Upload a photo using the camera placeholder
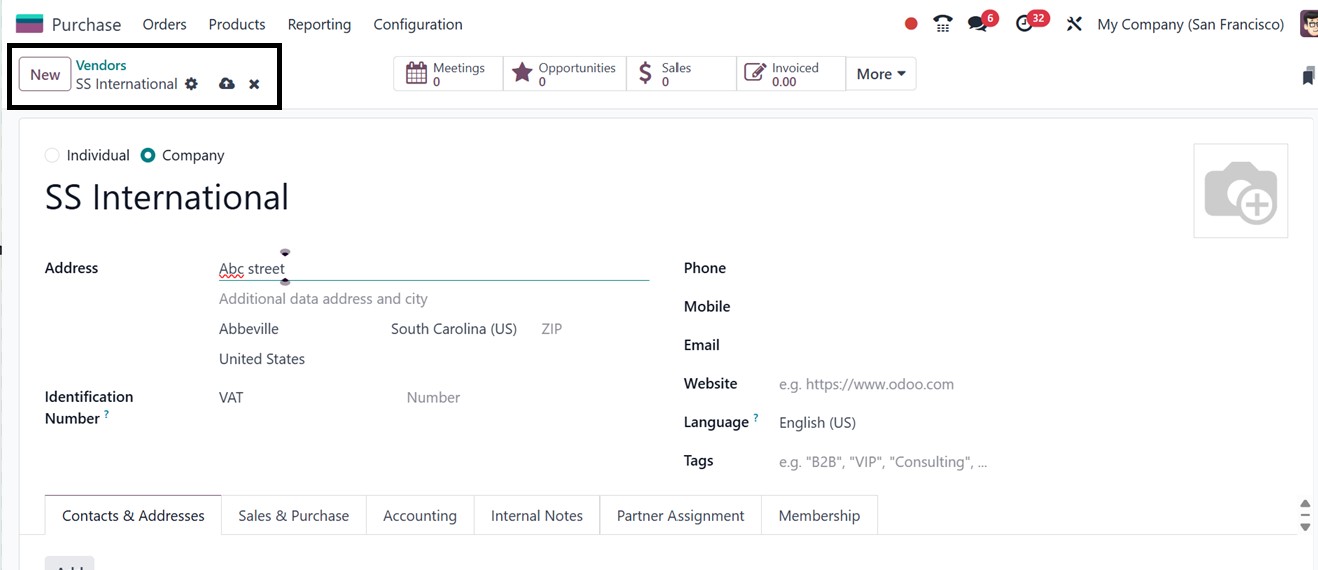This screenshot has width=1318, height=570. click(x=1240, y=191)
